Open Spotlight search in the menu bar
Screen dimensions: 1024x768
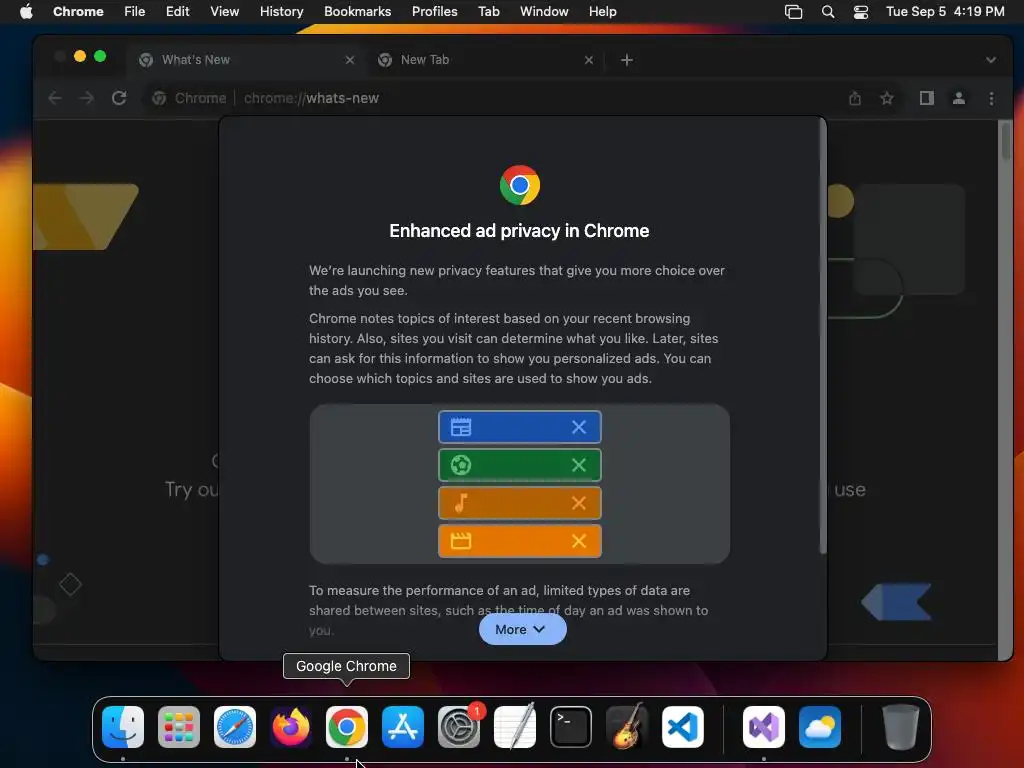point(827,12)
